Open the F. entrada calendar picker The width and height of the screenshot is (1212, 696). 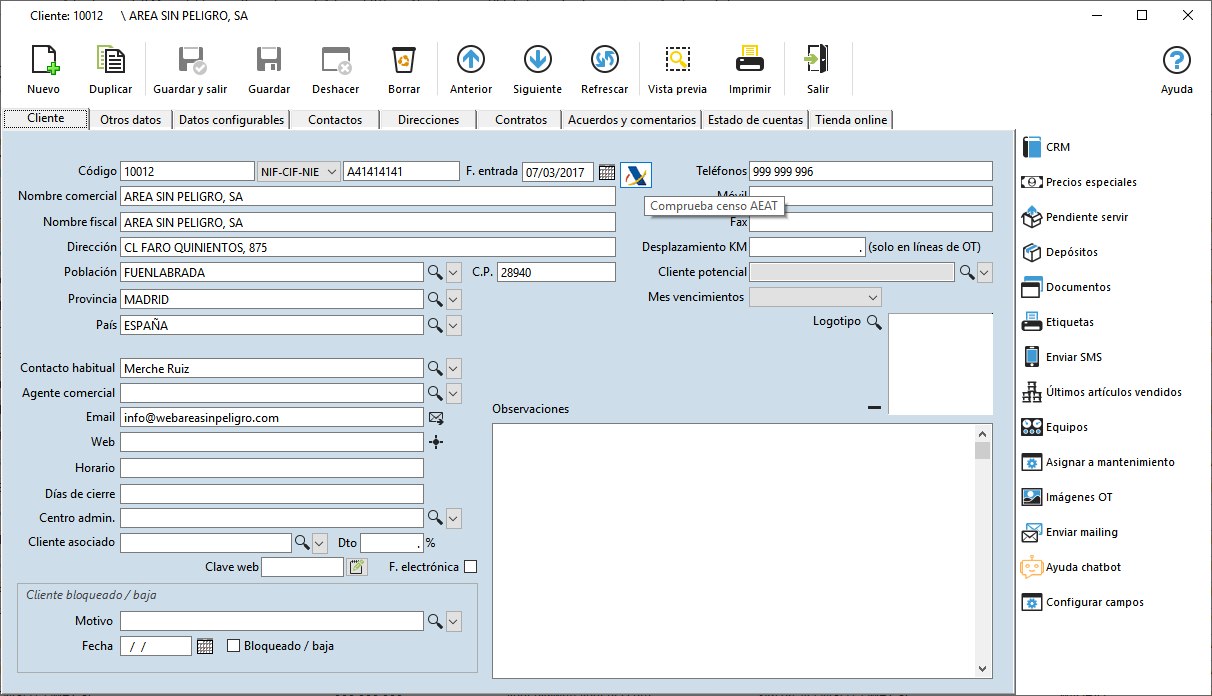[606, 172]
